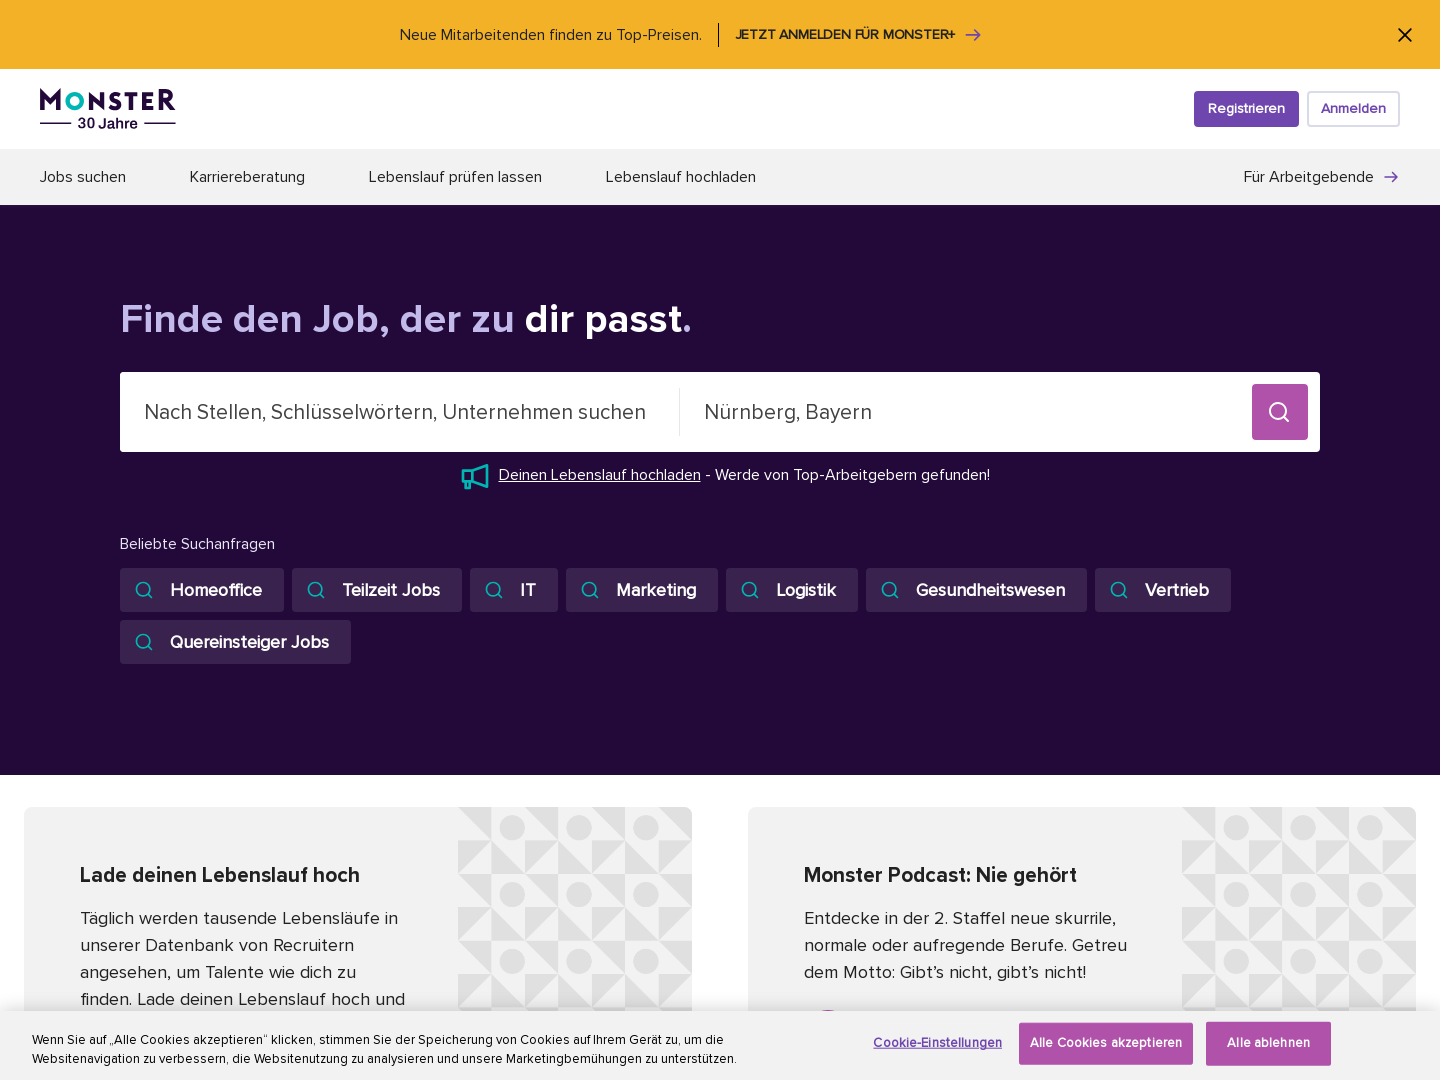Open Jobs suchen menu
The height and width of the screenshot is (1080, 1440).
[83, 177]
